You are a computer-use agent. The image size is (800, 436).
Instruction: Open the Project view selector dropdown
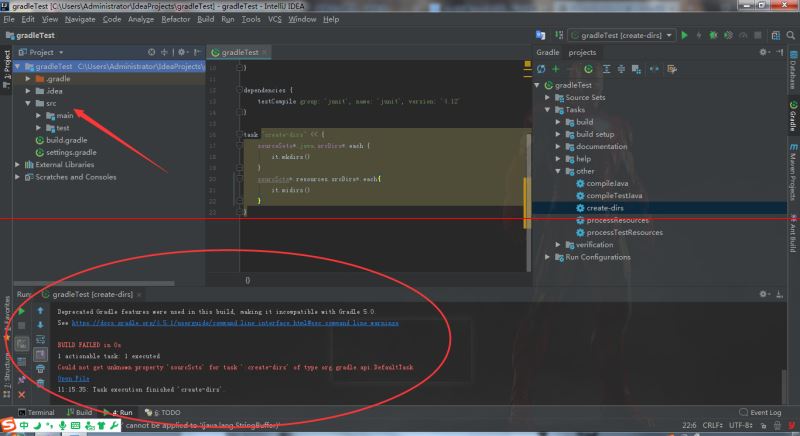click(x=41, y=52)
